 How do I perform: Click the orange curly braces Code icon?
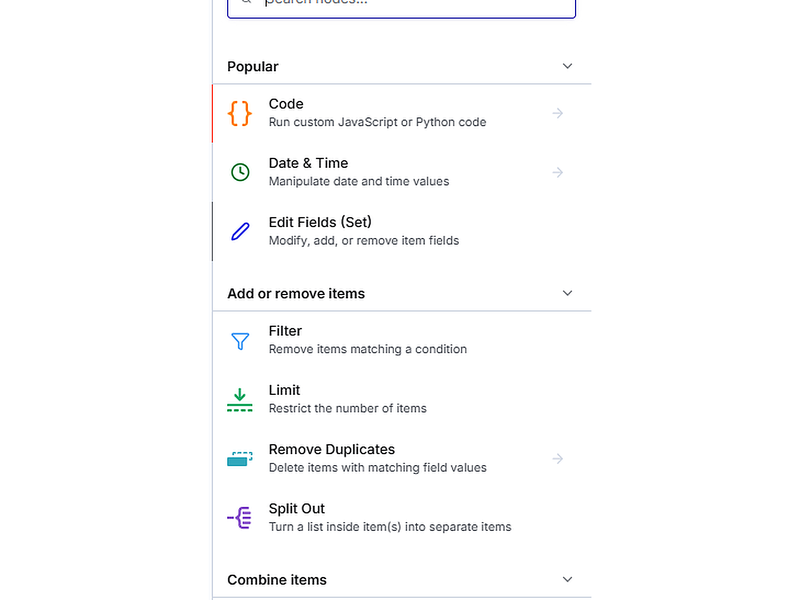pos(240,113)
